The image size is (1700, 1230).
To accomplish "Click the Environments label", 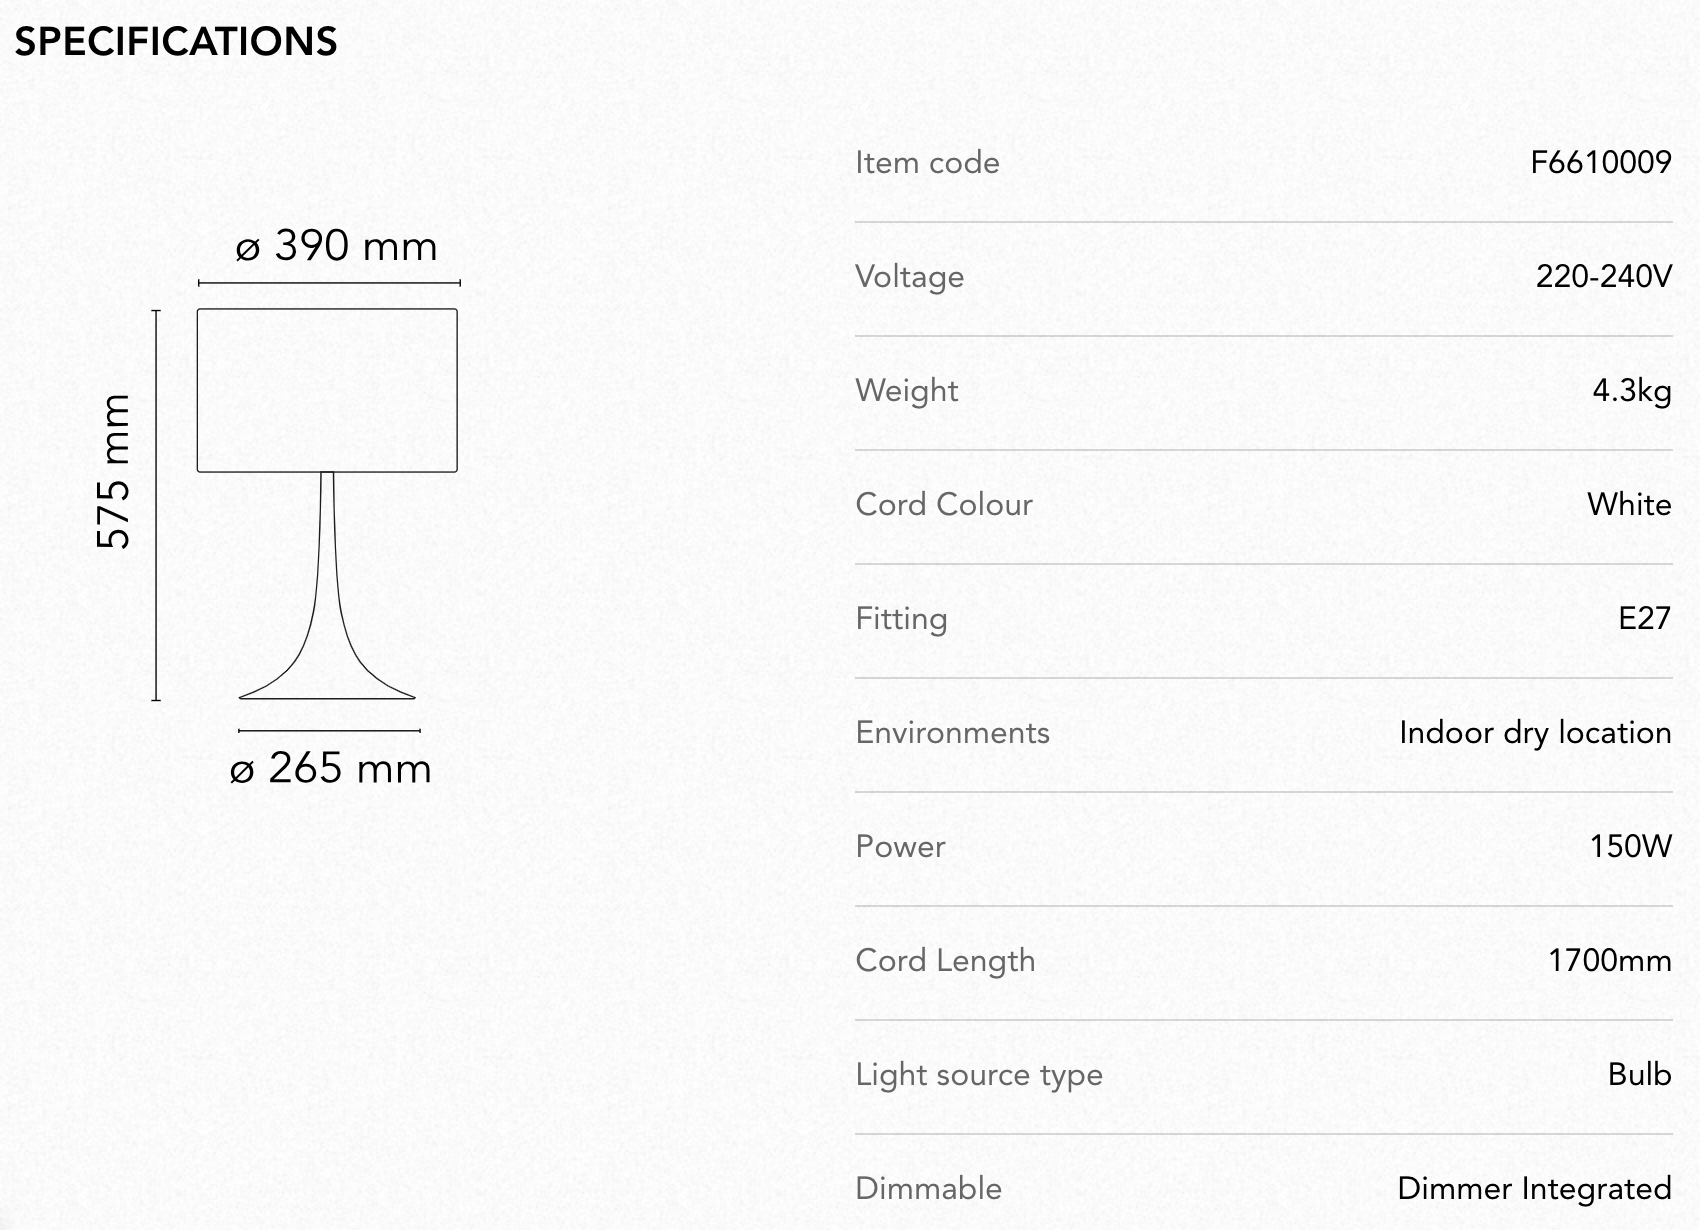I will tap(953, 732).
